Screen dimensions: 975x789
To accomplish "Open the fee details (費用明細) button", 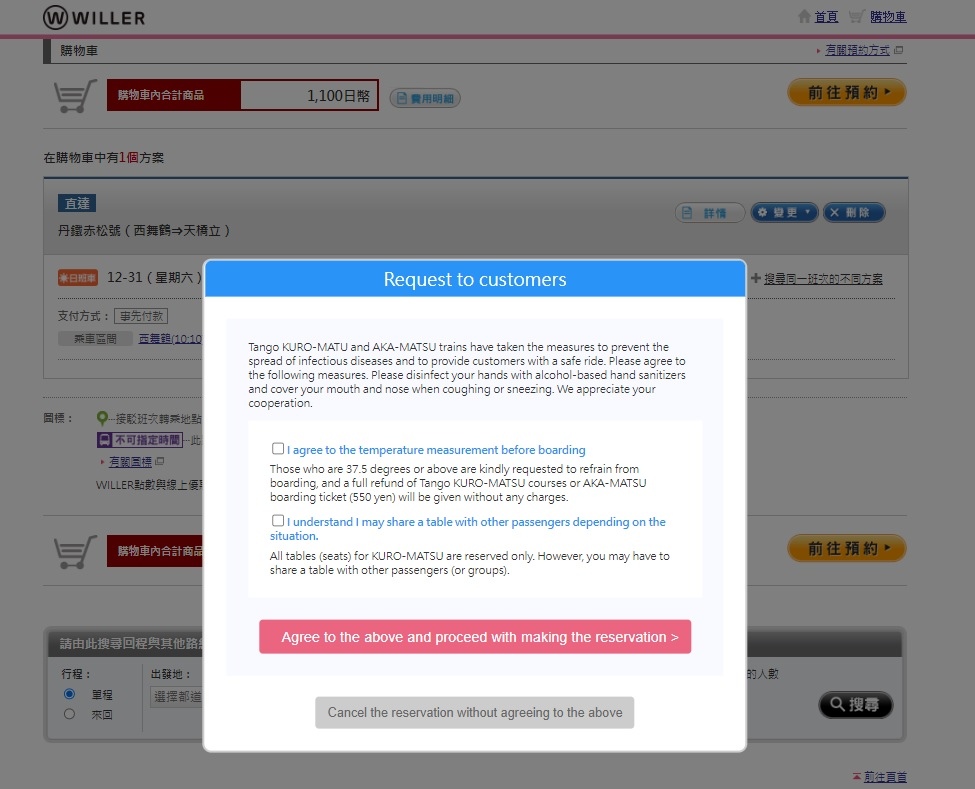I will coord(425,98).
